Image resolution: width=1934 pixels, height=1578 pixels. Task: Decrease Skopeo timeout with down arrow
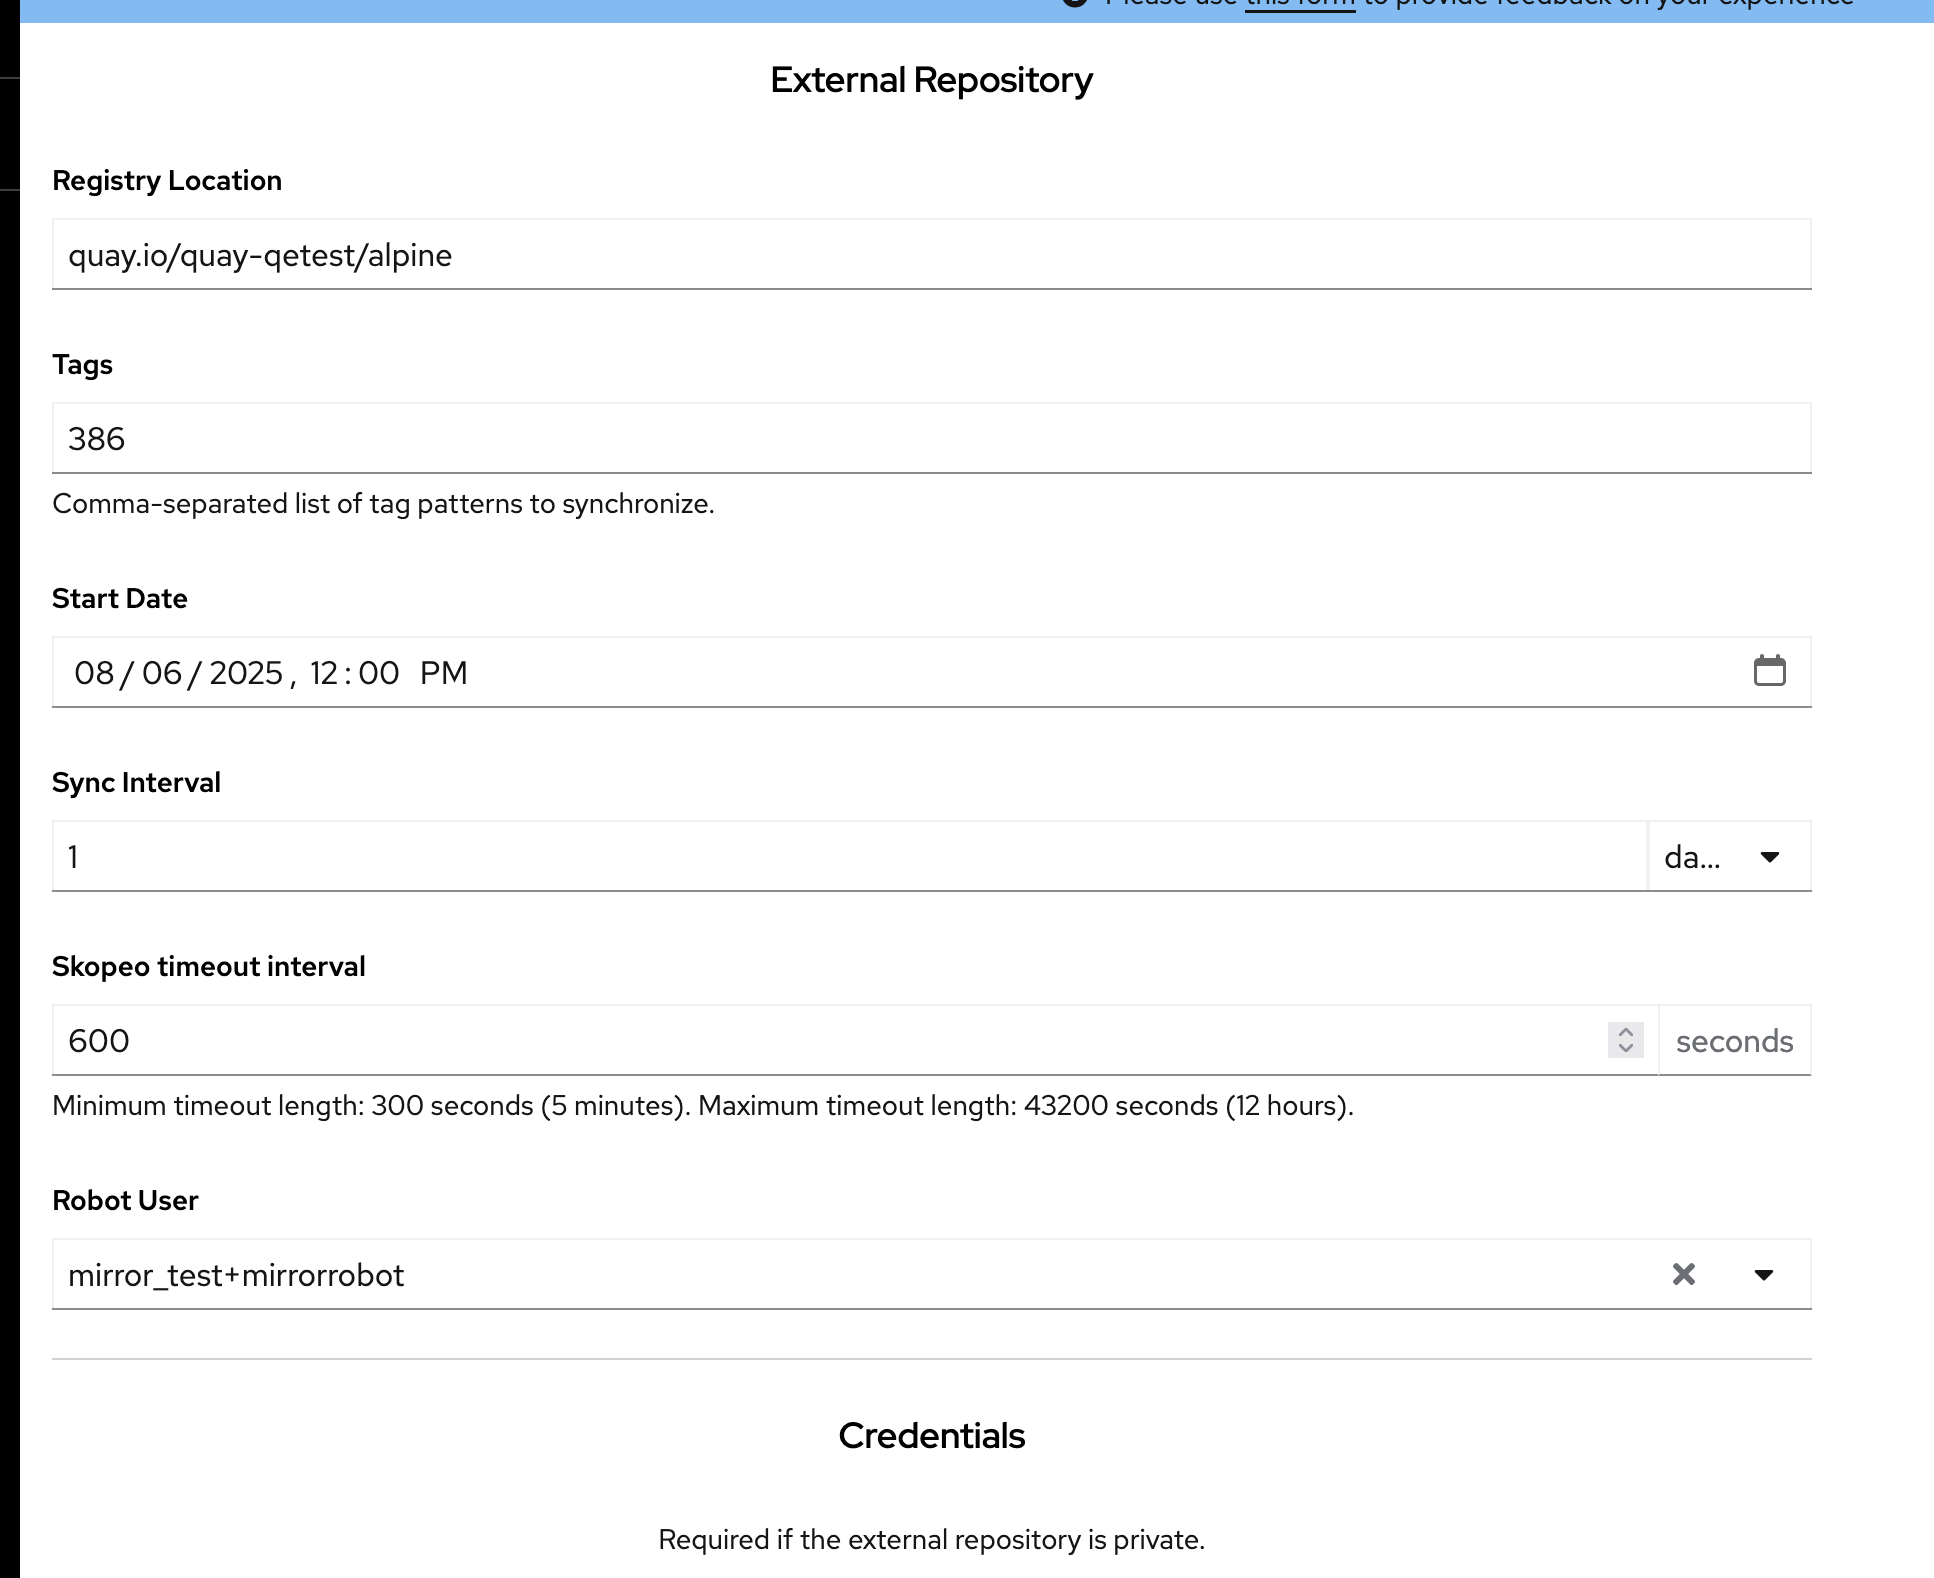click(x=1626, y=1048)
